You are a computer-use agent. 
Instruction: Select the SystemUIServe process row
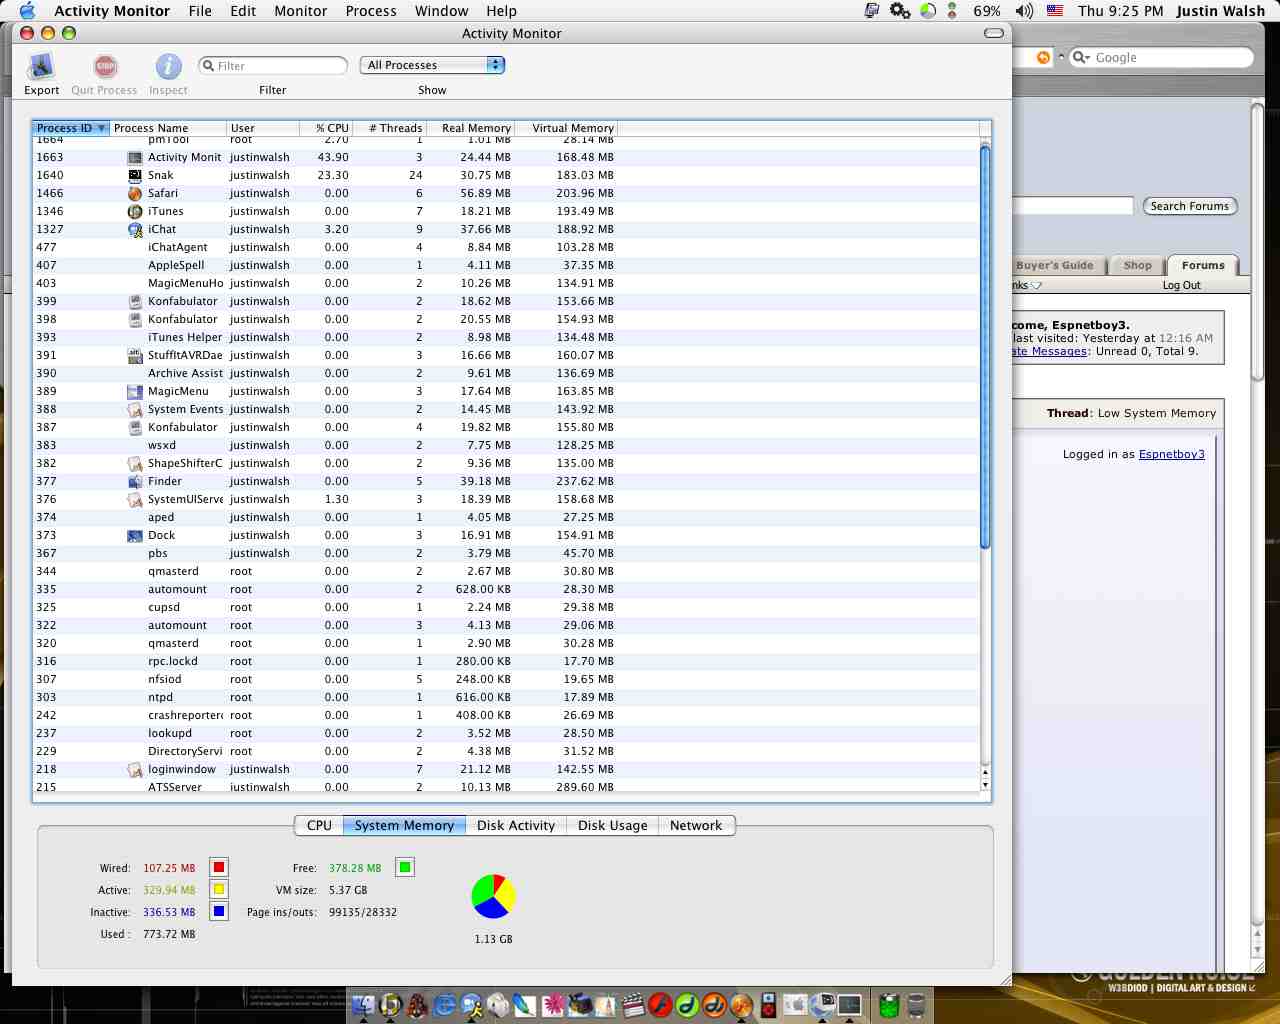[x=505, y=499]
